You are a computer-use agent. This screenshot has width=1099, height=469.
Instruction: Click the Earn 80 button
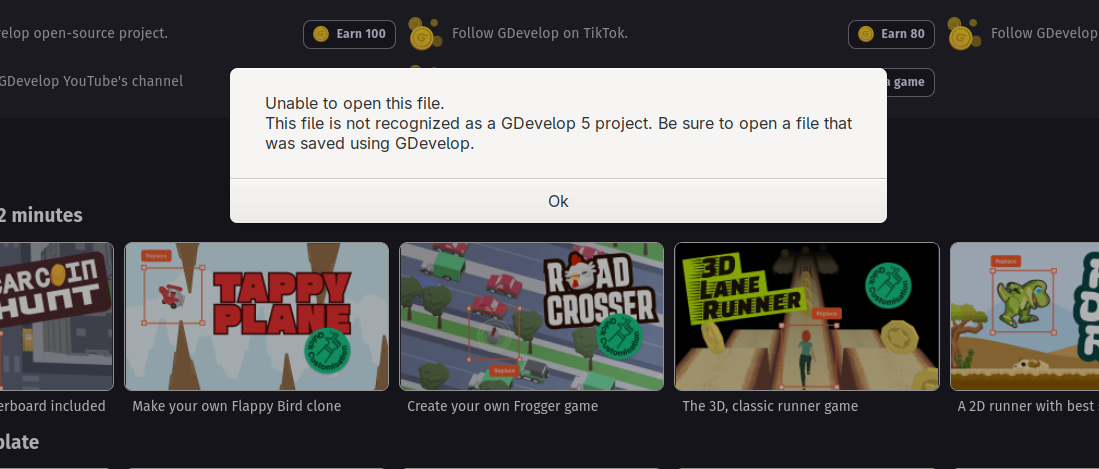[x=891, y=34]
